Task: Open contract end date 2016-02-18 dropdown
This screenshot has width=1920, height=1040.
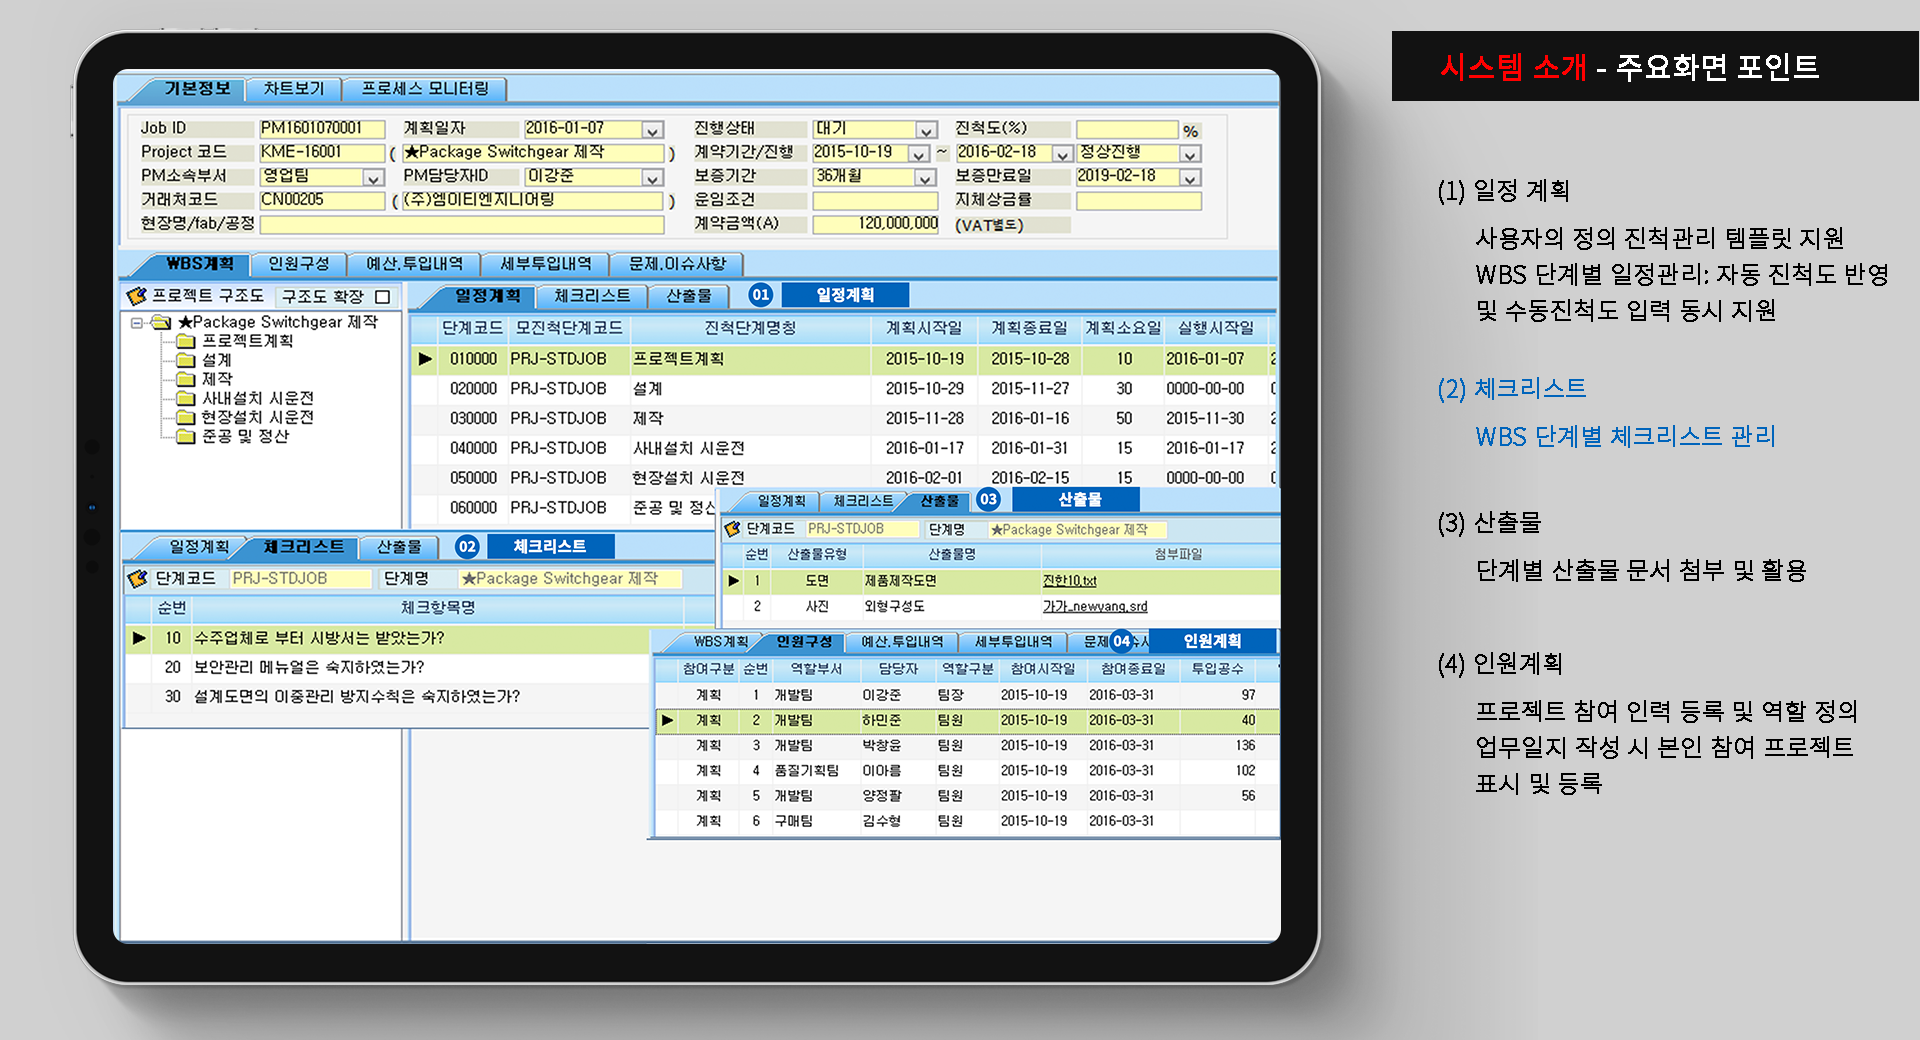Action: (1062, 154)
